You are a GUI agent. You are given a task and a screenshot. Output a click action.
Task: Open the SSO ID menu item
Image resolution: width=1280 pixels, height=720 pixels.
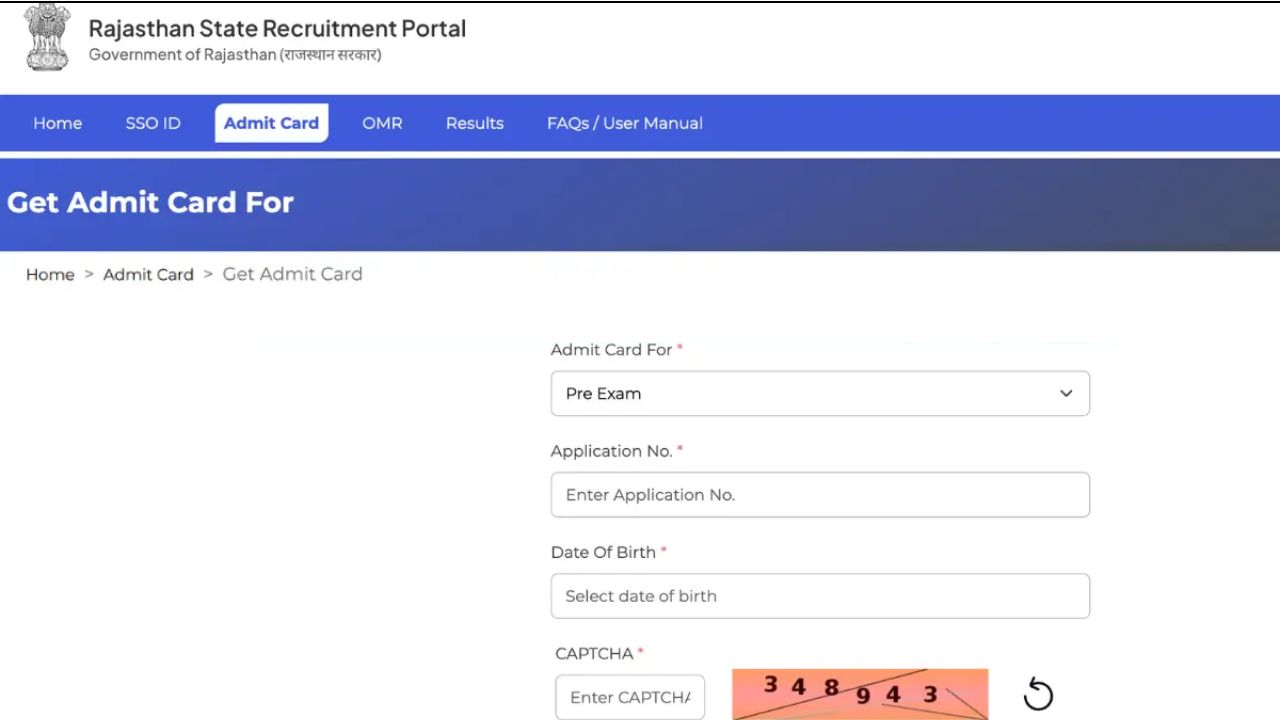[153, 123]
